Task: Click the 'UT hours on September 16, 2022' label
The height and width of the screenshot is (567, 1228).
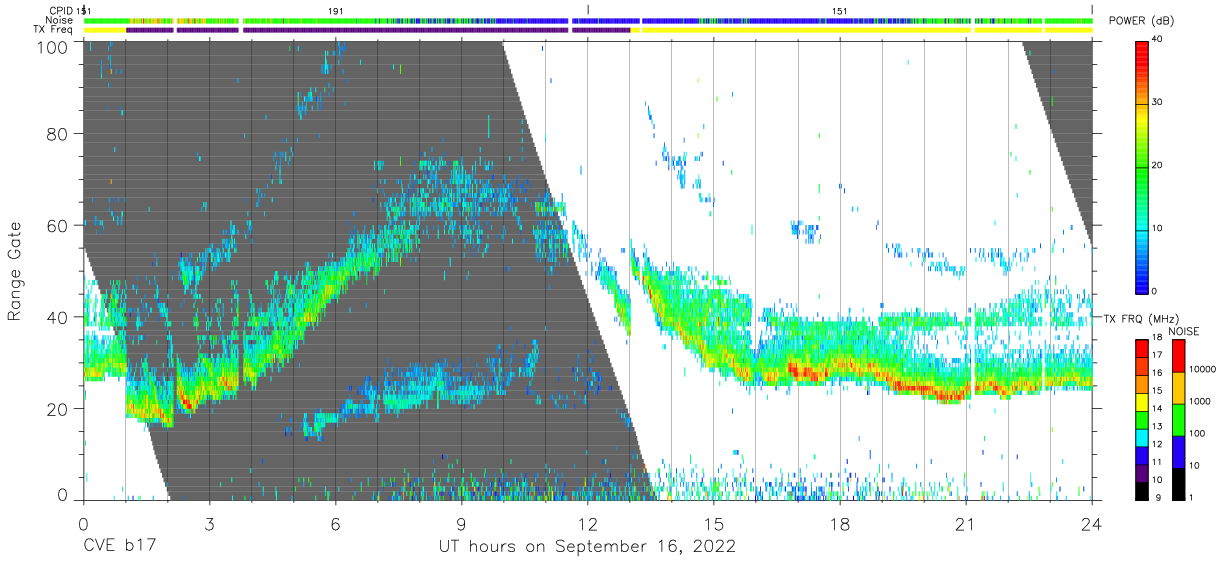Action: point(587,547)
